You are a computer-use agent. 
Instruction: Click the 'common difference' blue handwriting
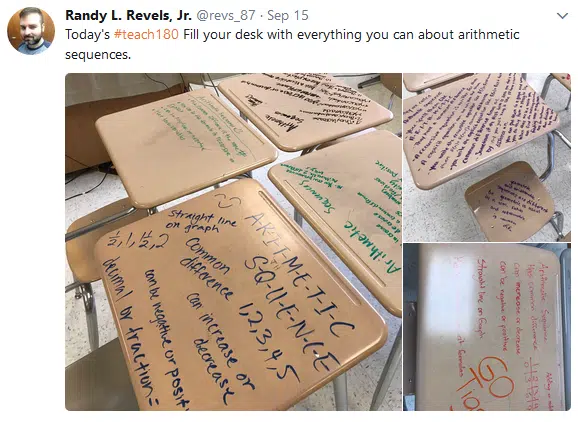207,269
